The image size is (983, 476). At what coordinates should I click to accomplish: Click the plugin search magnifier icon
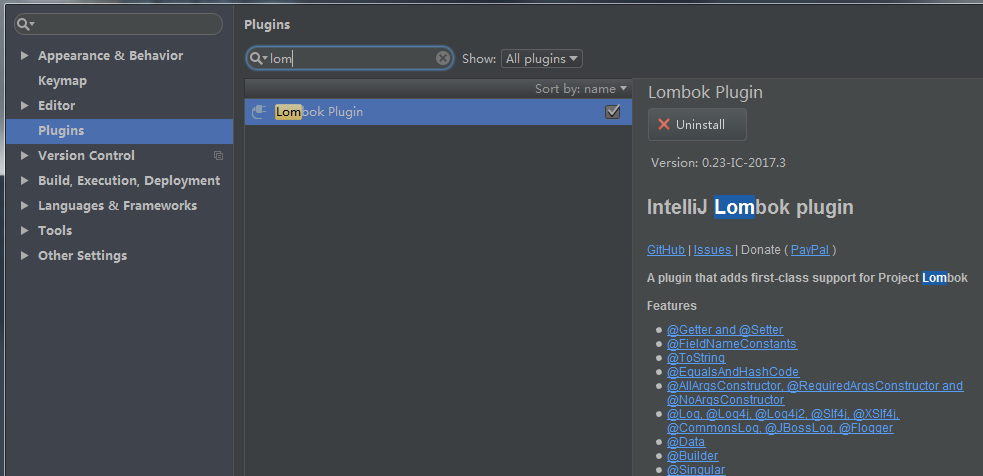[x=257, y=58]
